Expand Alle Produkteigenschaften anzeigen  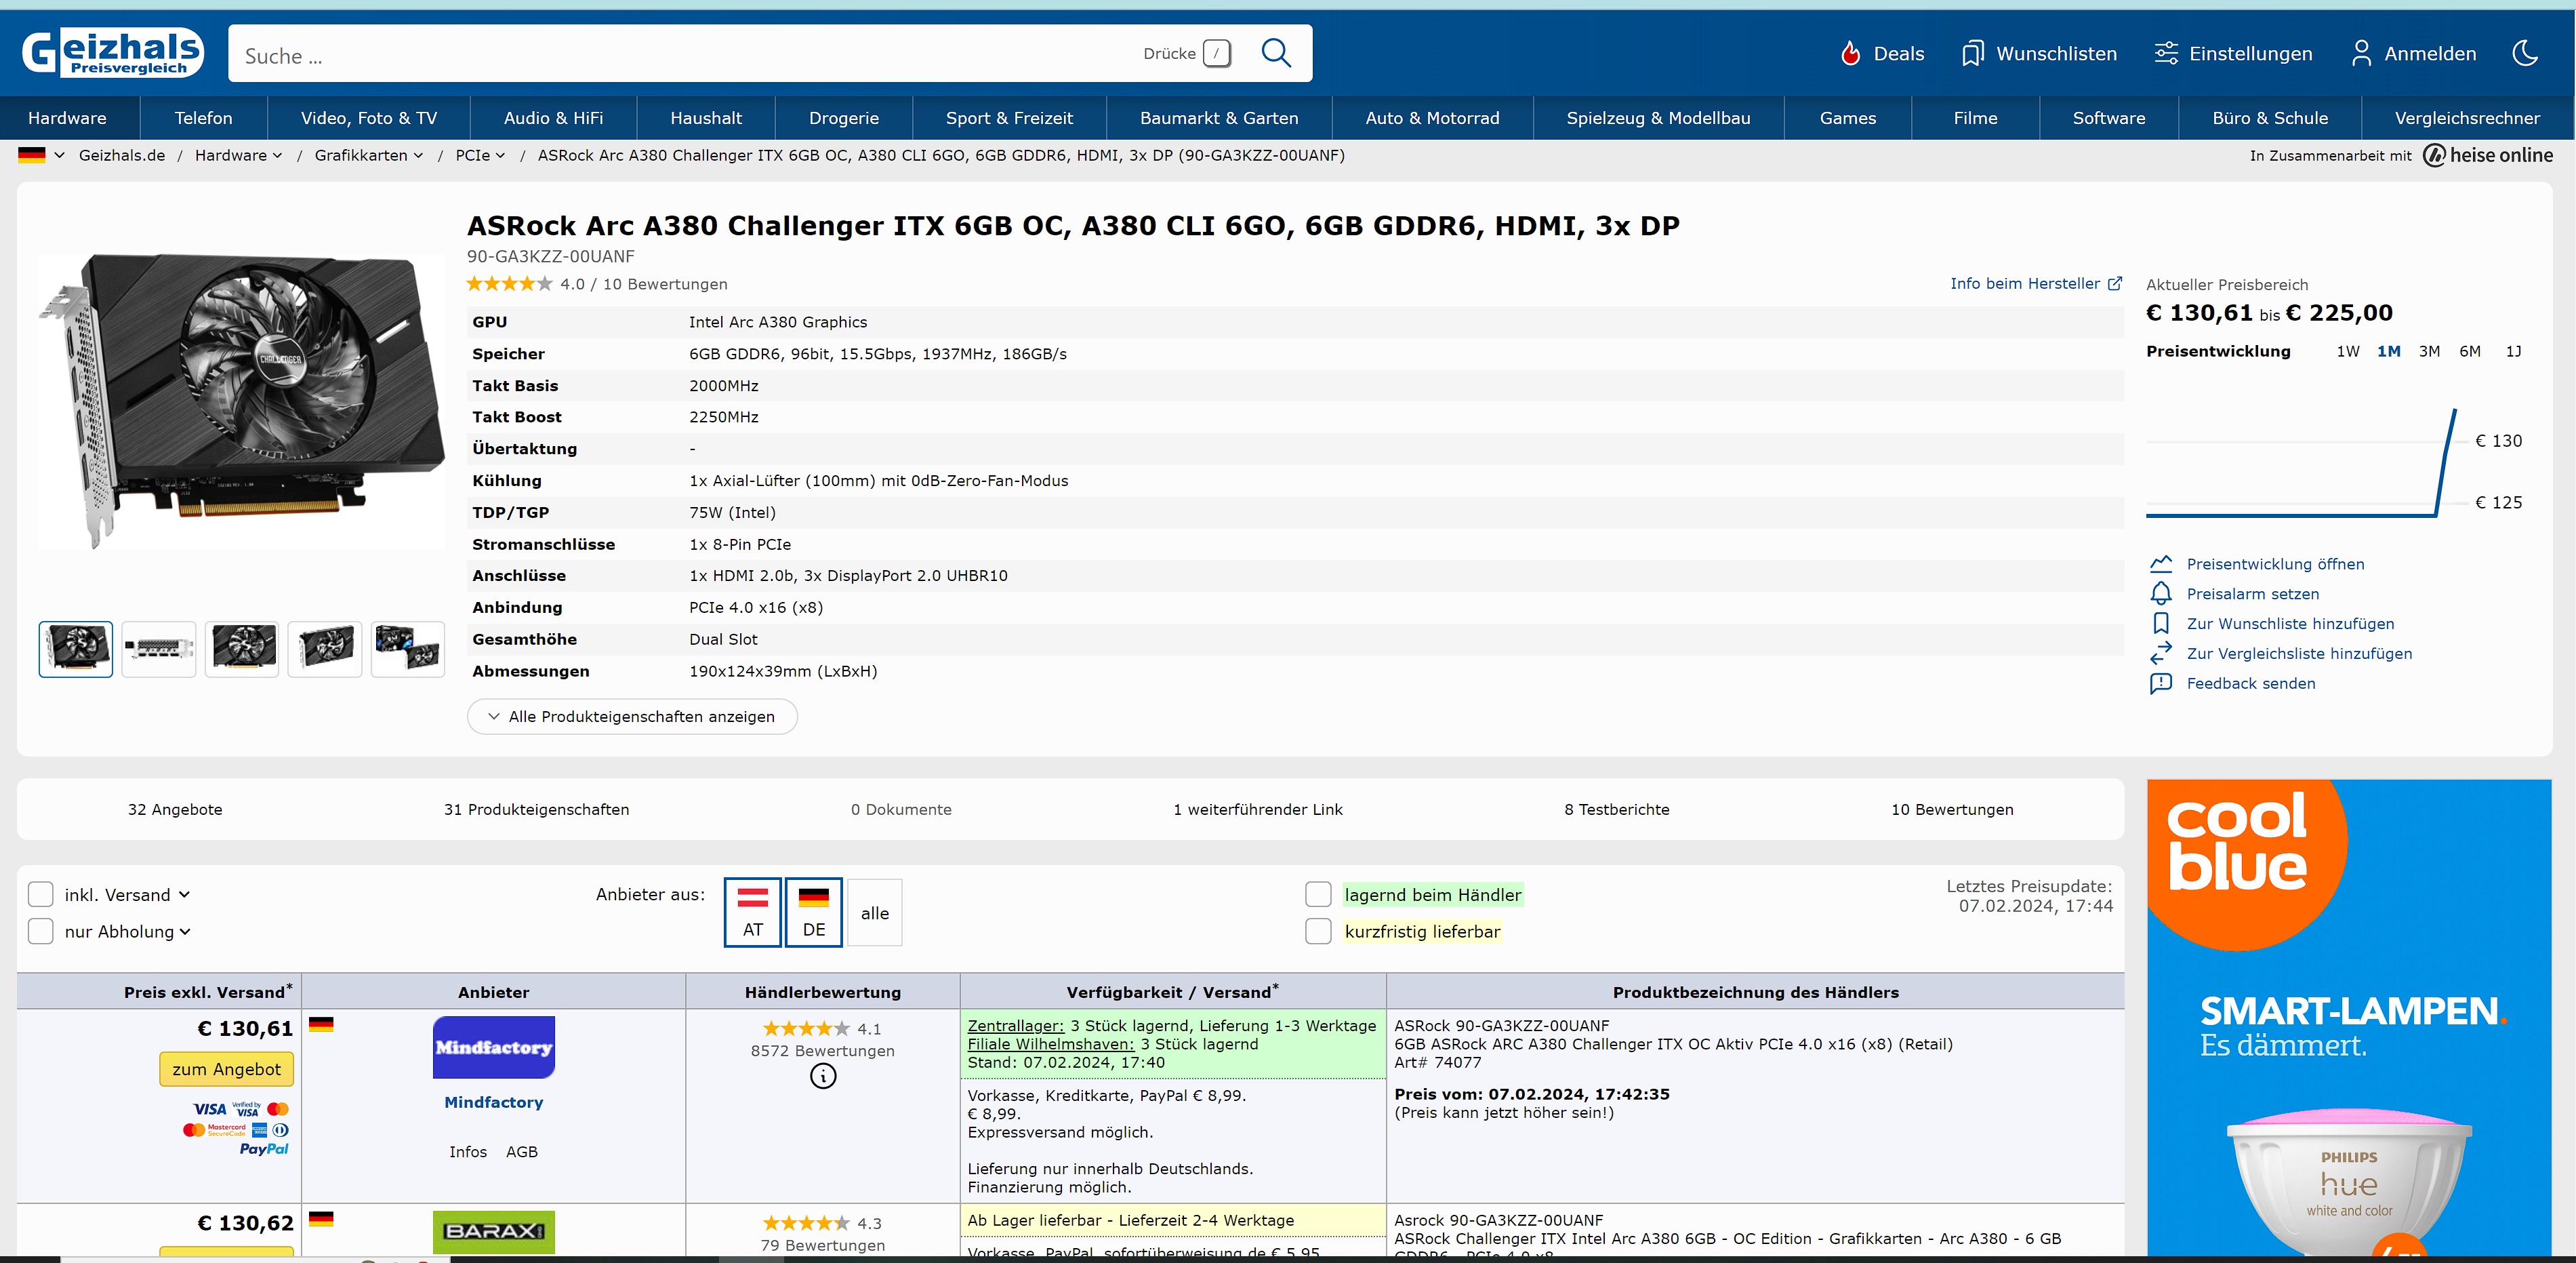click(x=632, y=716)
